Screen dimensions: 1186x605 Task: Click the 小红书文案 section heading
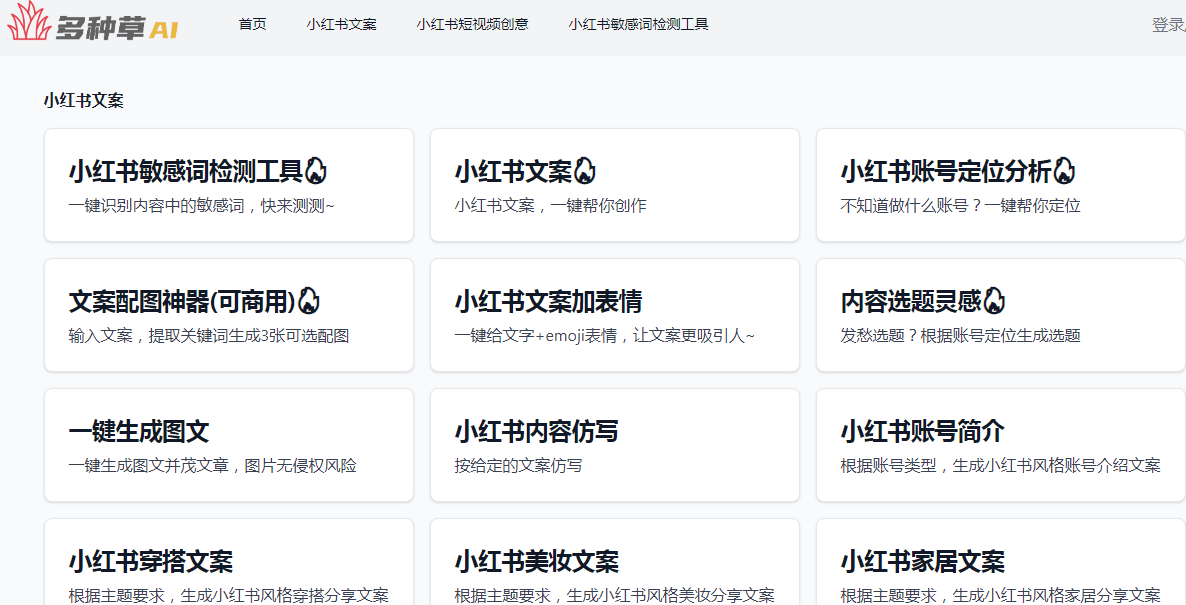click(x=83, y=101)
